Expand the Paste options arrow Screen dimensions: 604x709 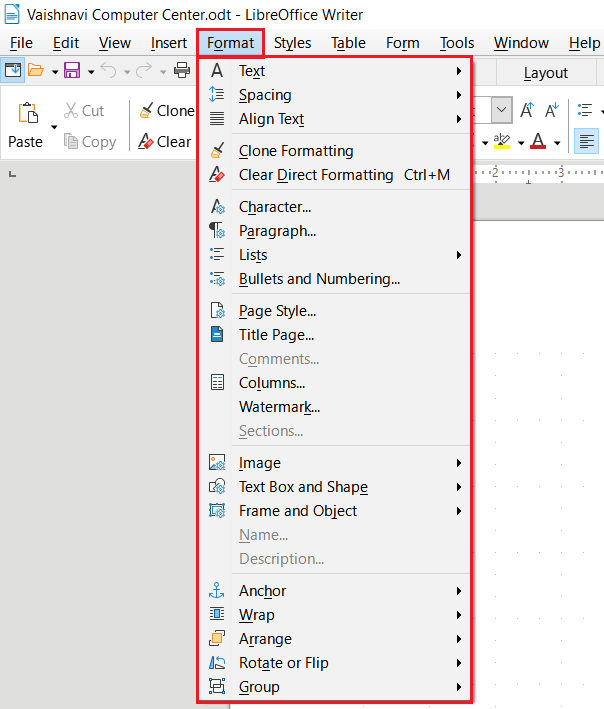click(54, 127)
